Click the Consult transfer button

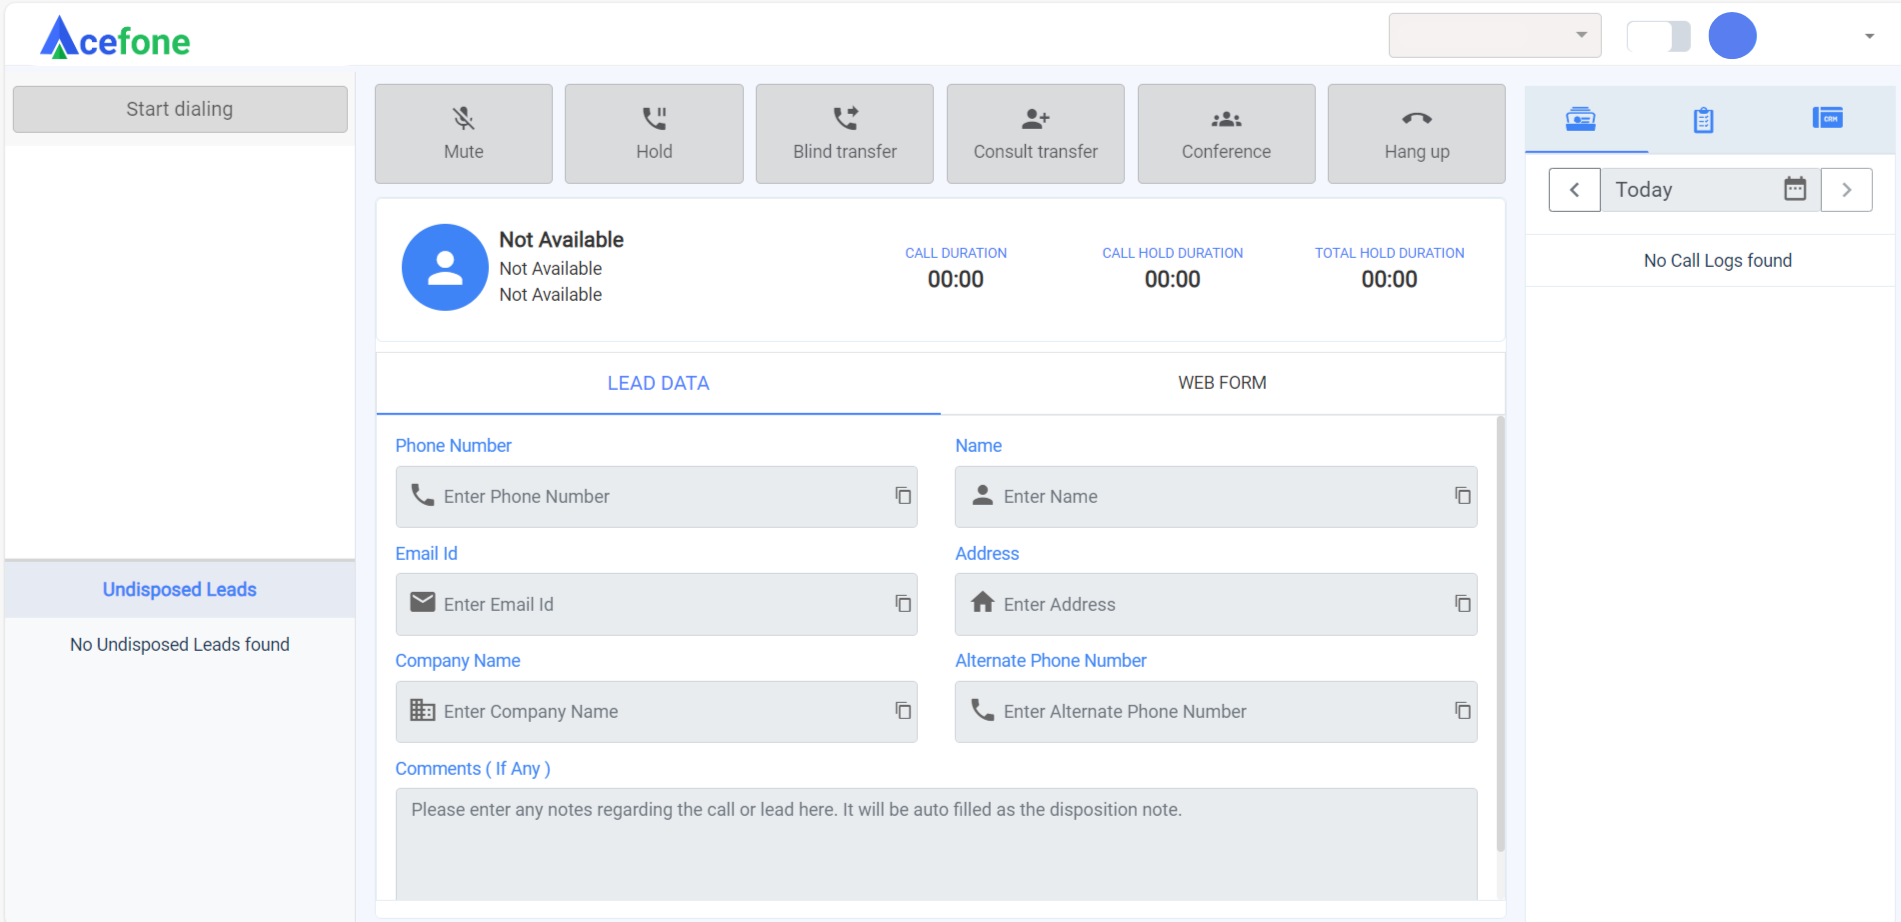[x=1035, y=134]
